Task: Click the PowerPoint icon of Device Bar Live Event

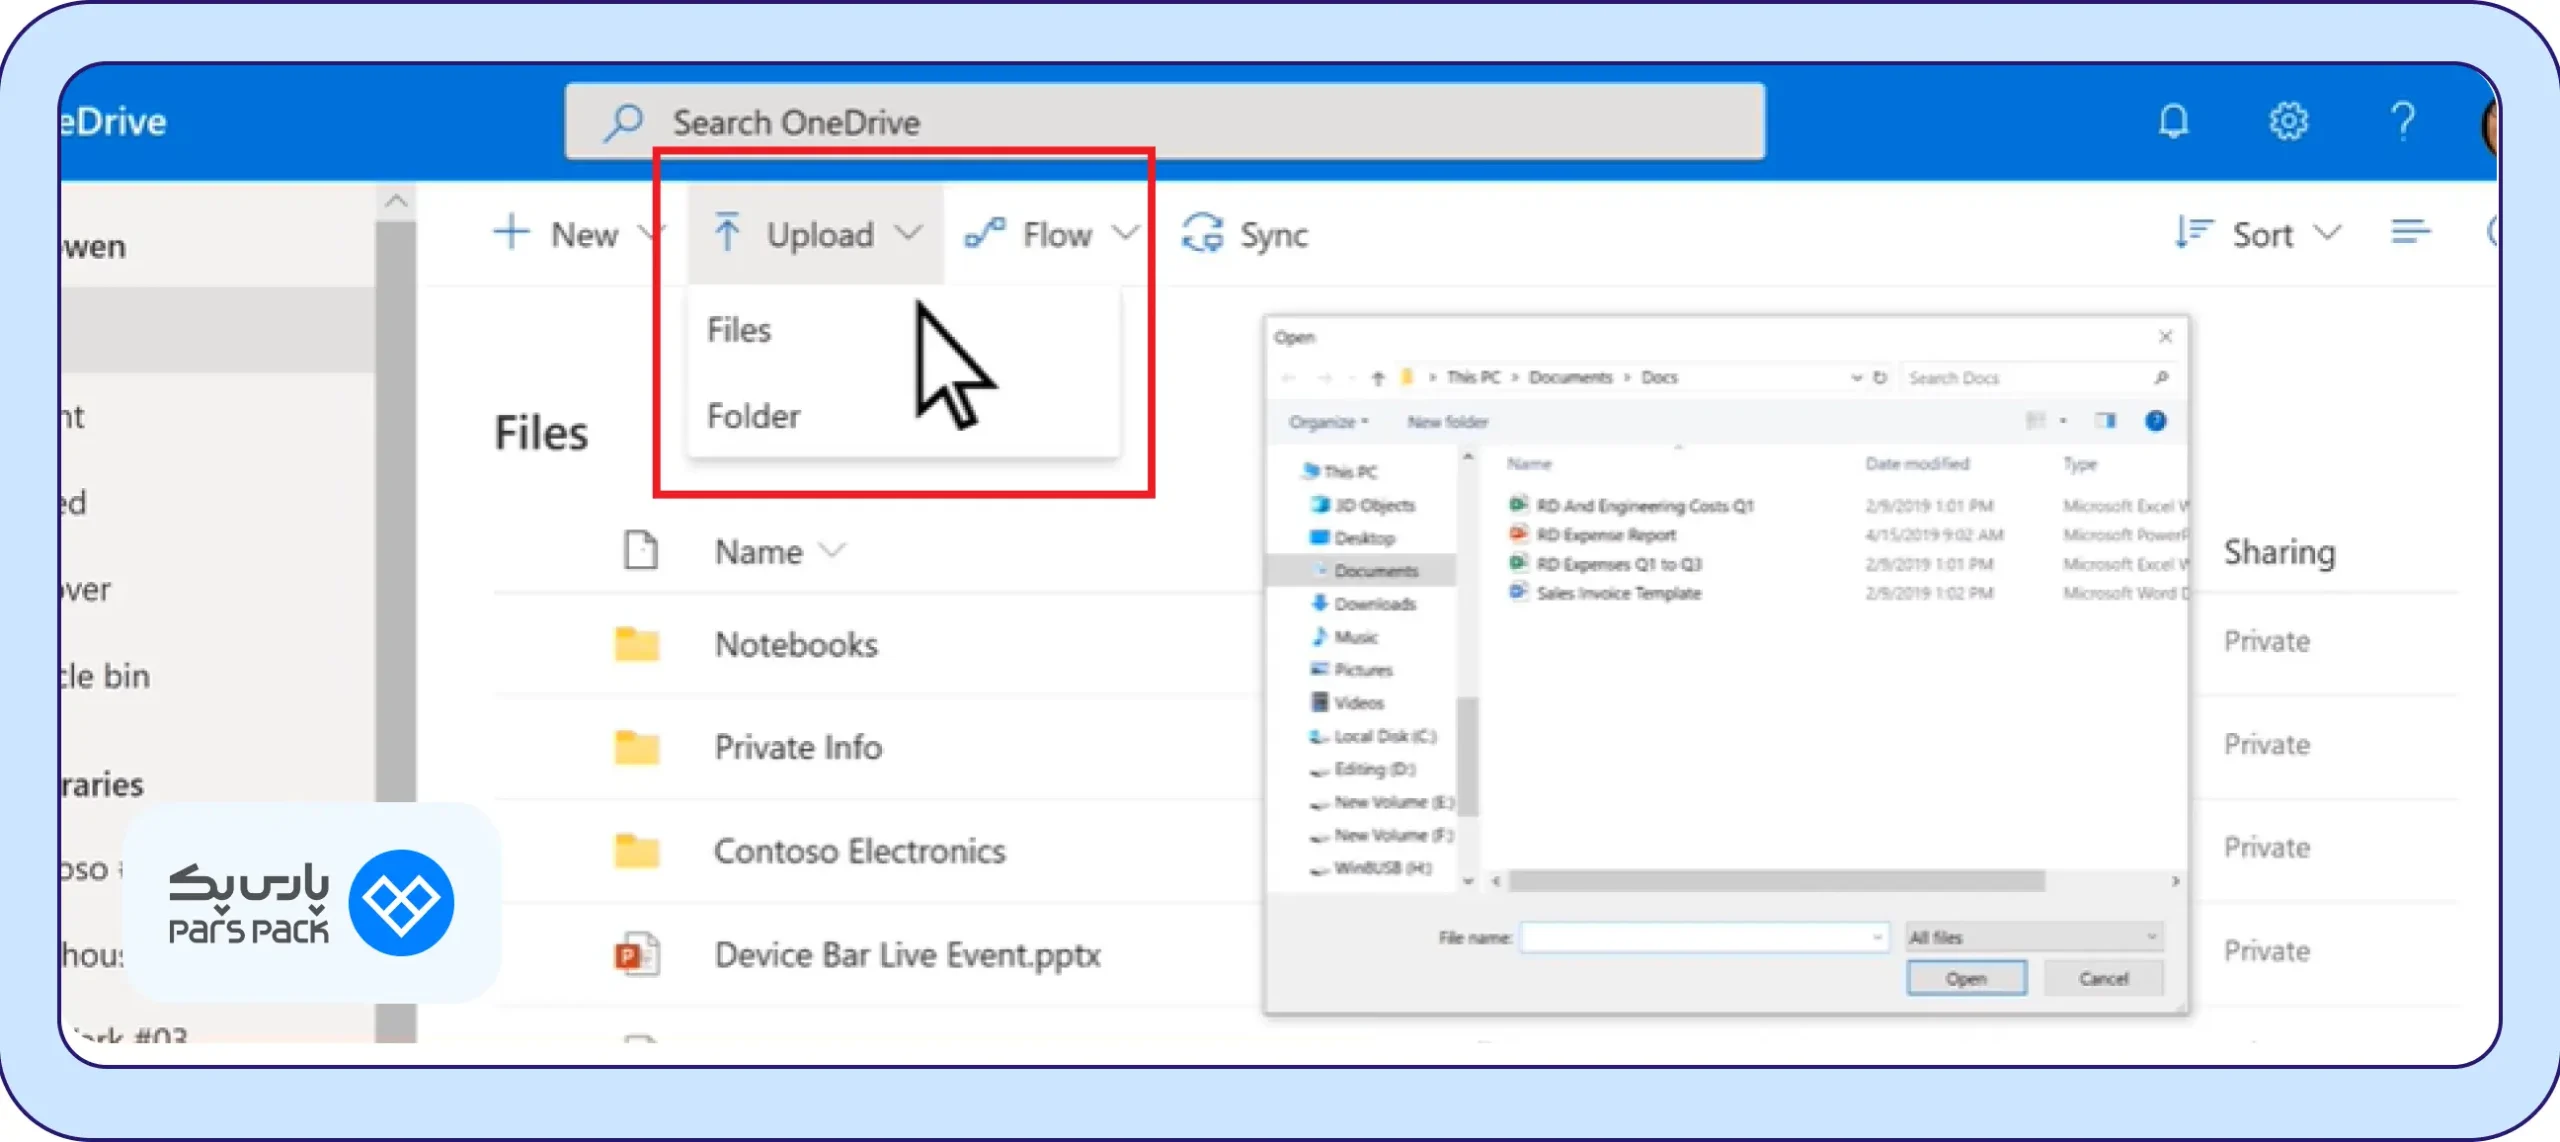Action: point(636,955)
